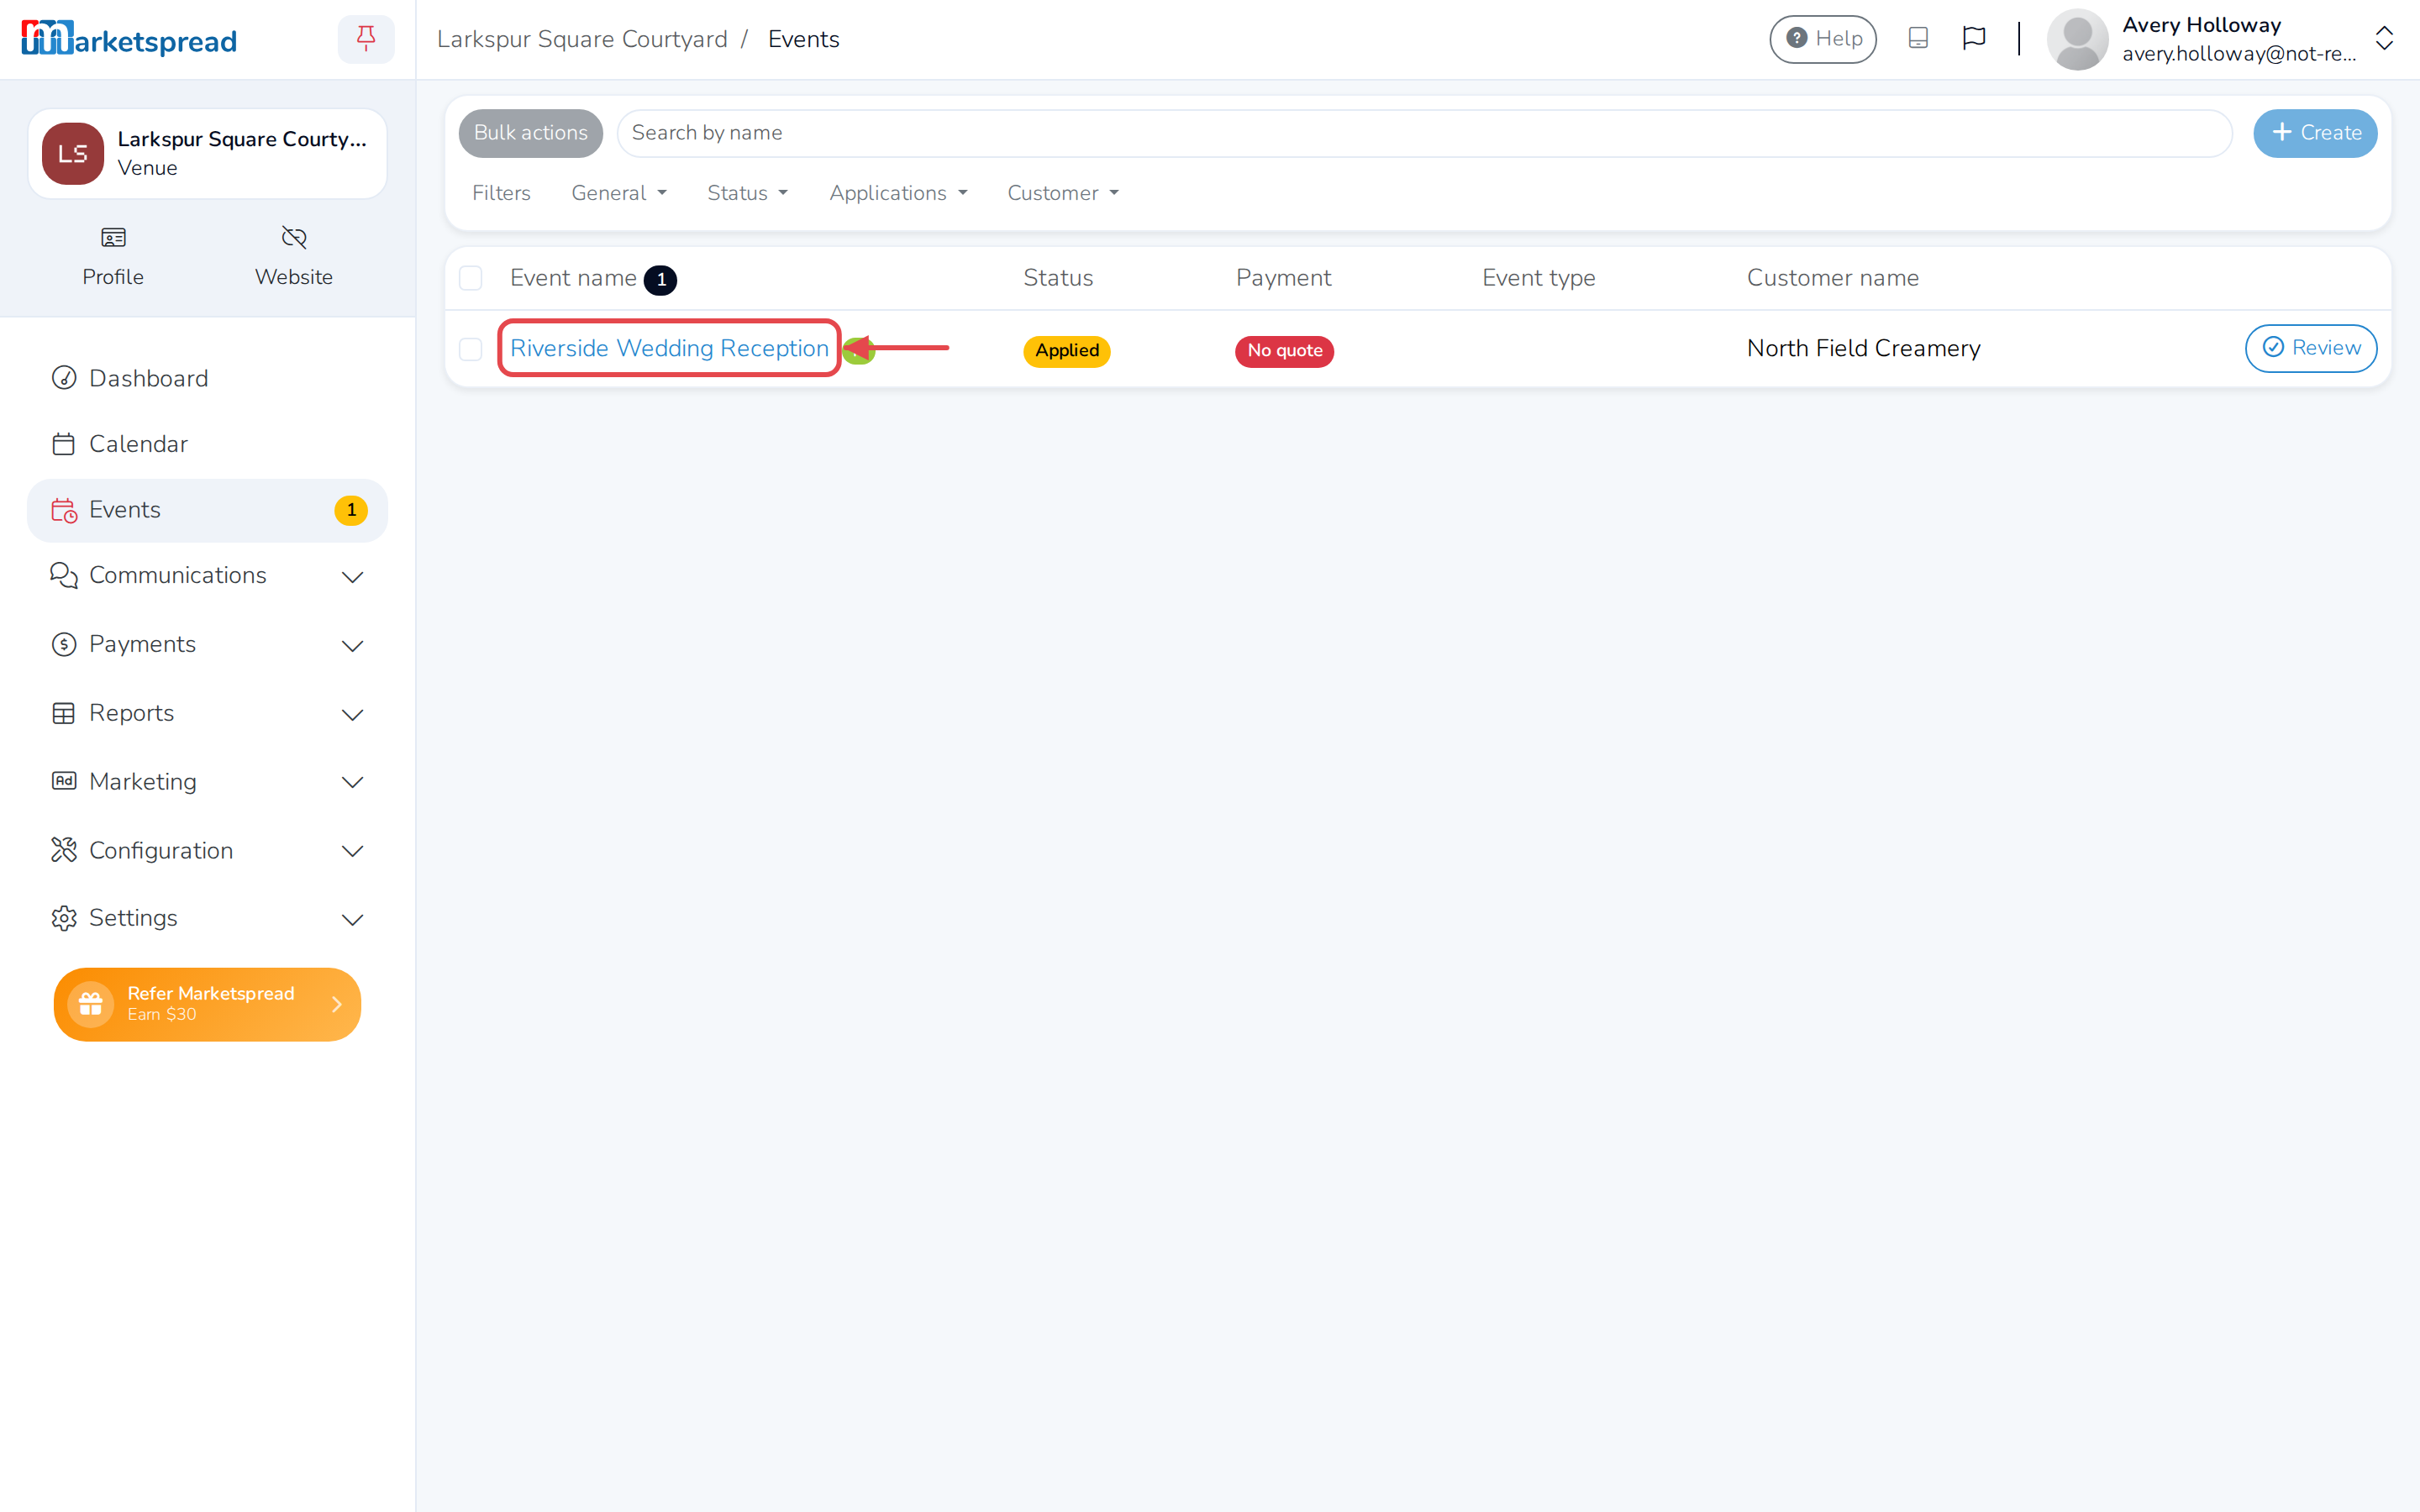Click the flag icon in header

click(1973, 39)
